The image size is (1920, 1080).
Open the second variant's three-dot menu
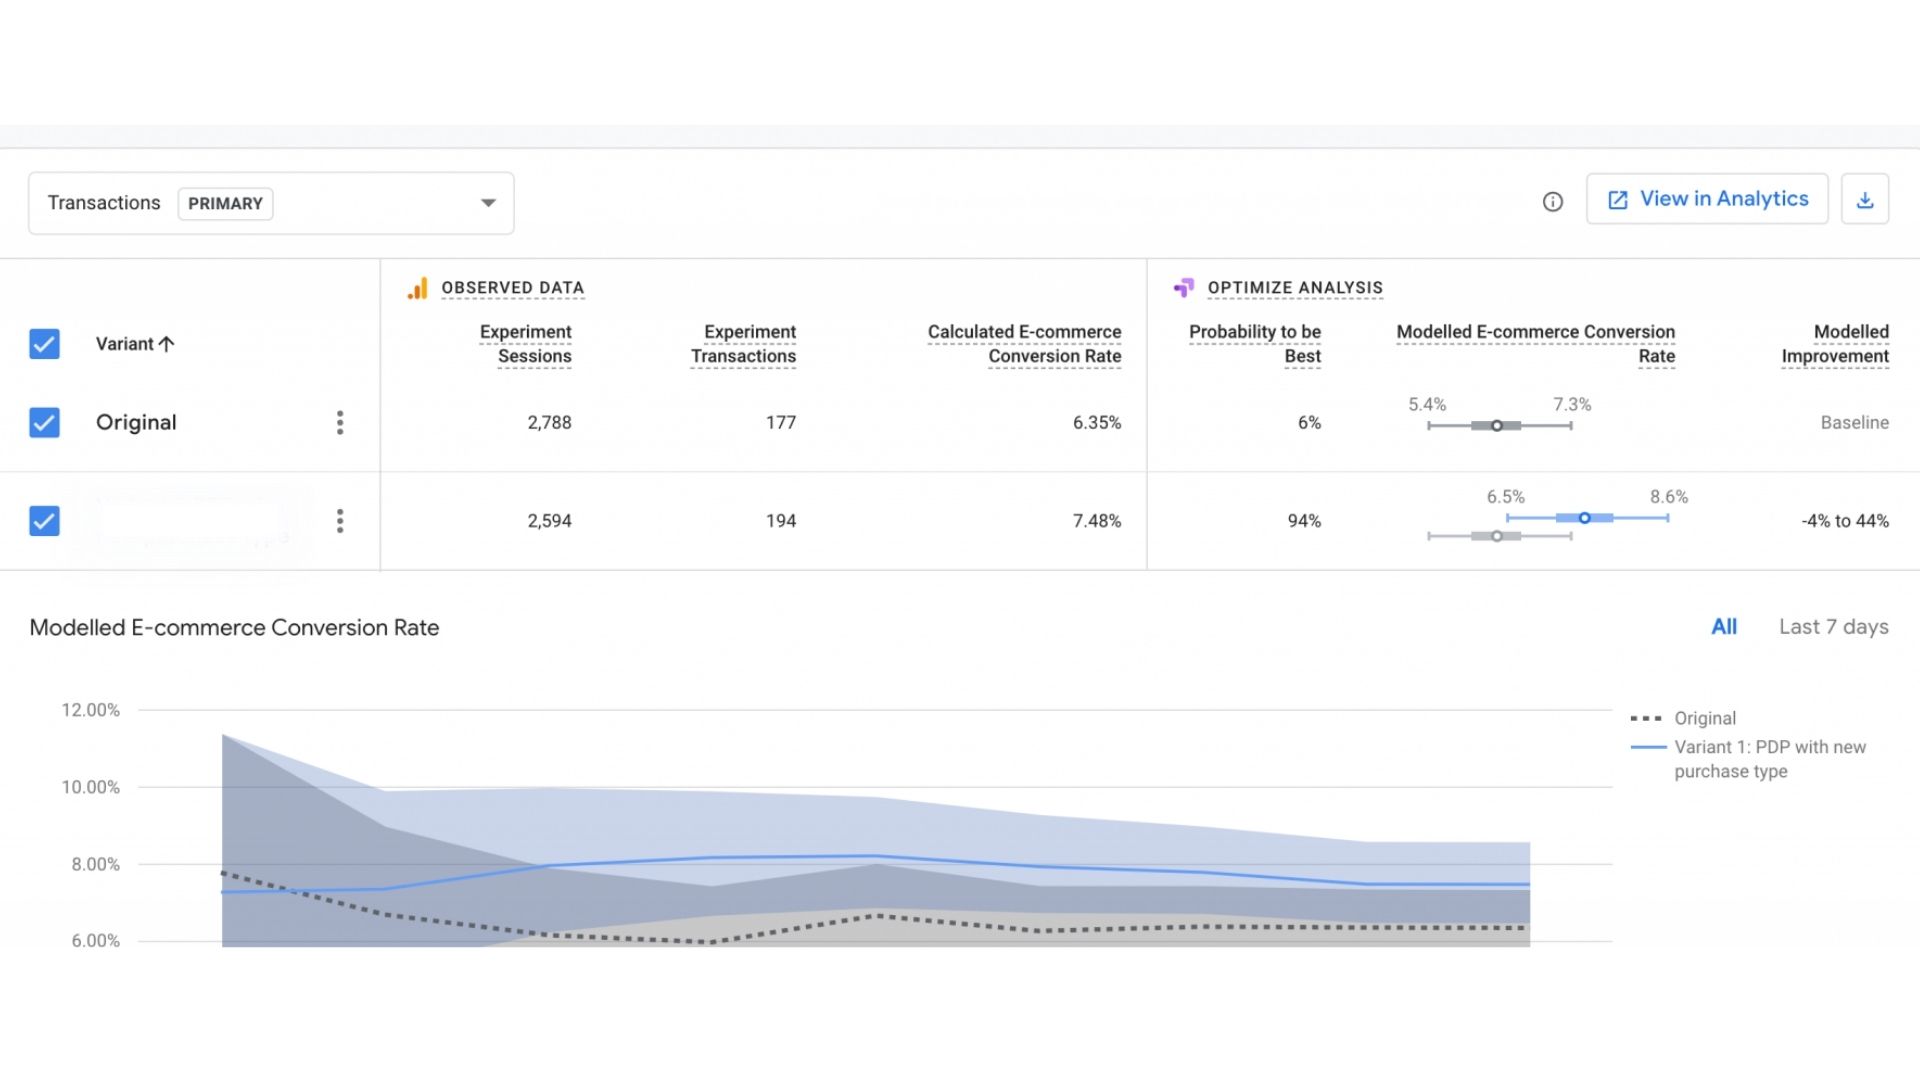(x=340, y=521)
